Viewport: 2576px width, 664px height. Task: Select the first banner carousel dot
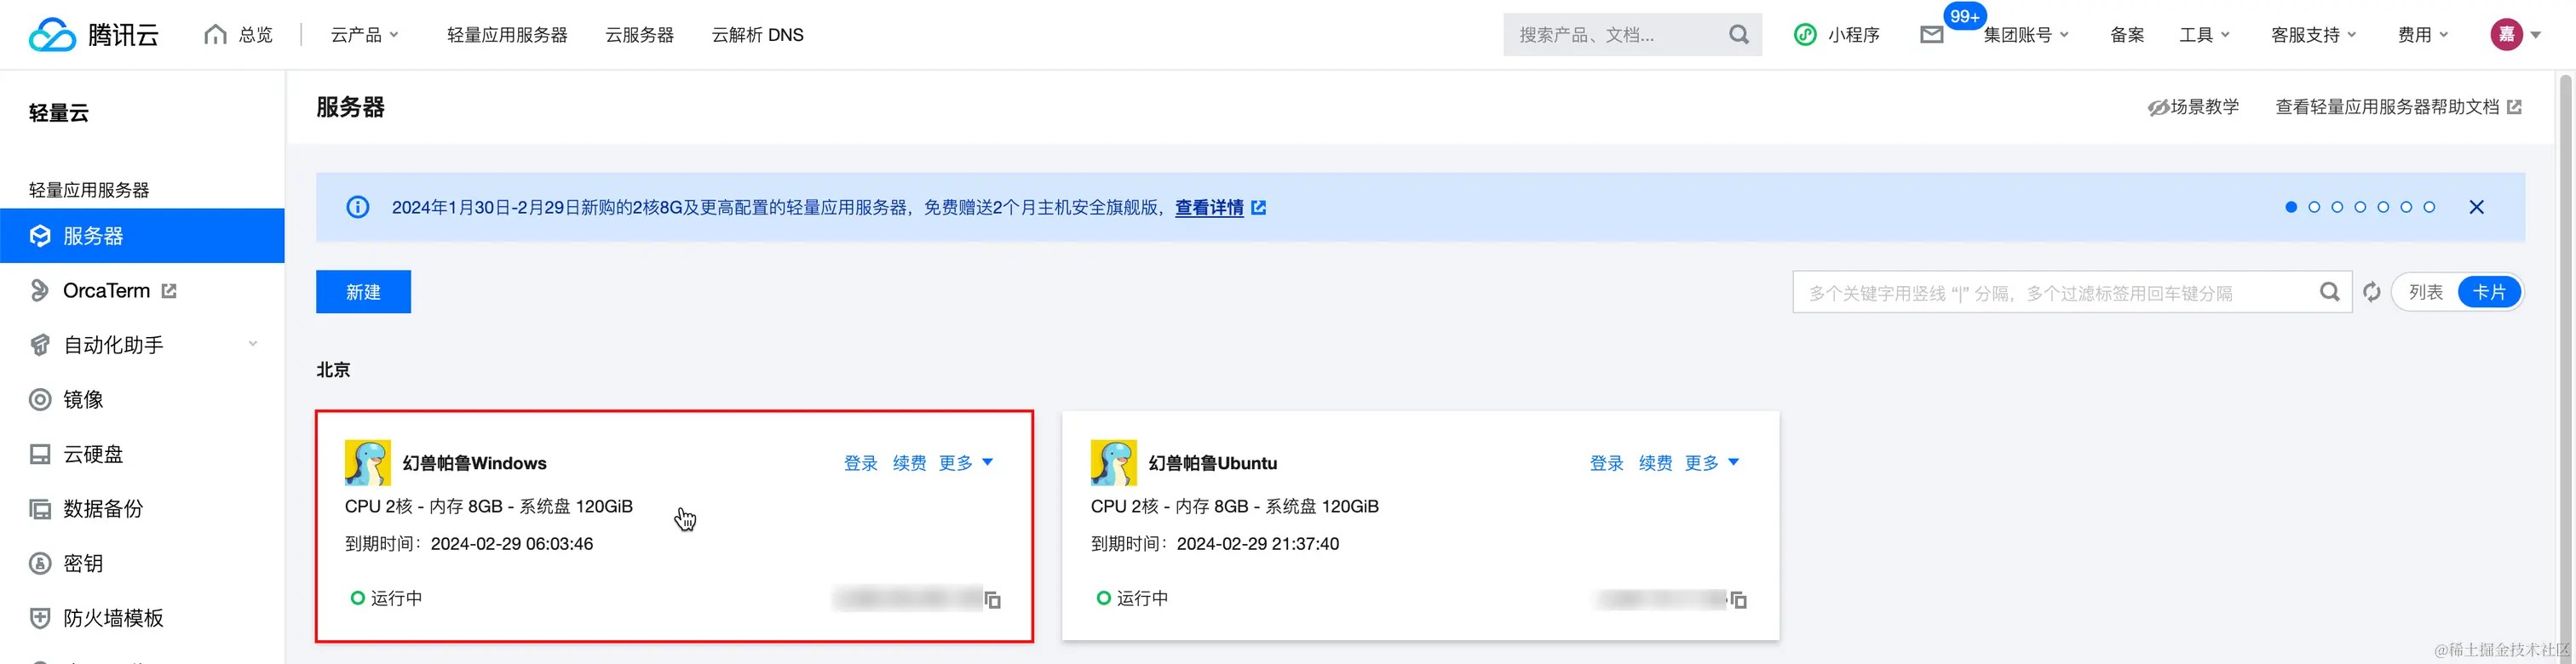(2291, 207)
